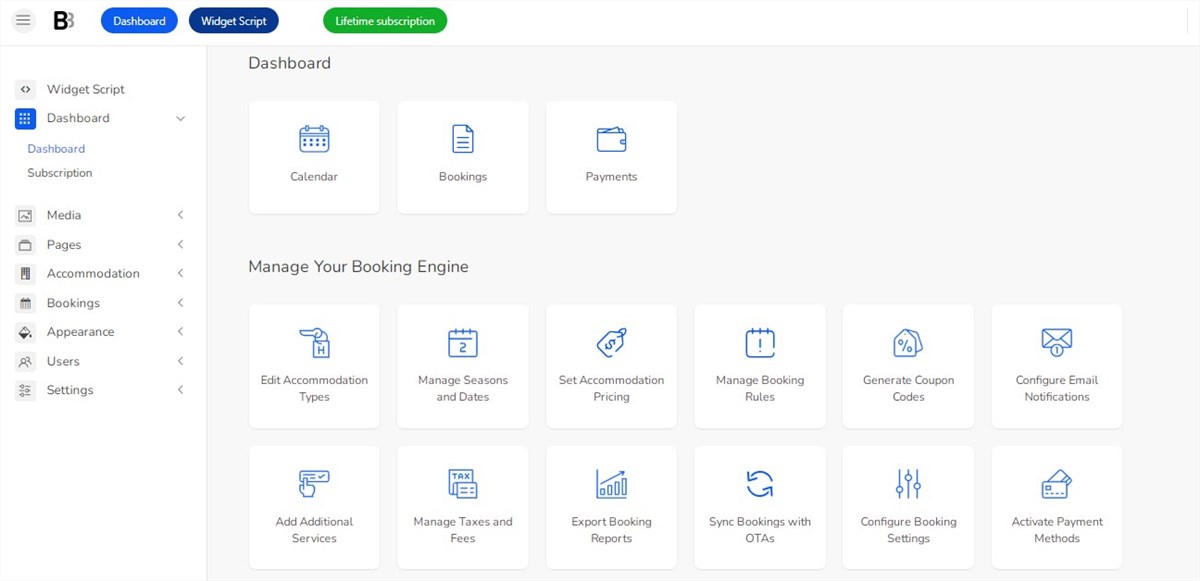Select the Media sidebar entry
1200x581 pixels.
pyautogui.click(x=62, y=215)
